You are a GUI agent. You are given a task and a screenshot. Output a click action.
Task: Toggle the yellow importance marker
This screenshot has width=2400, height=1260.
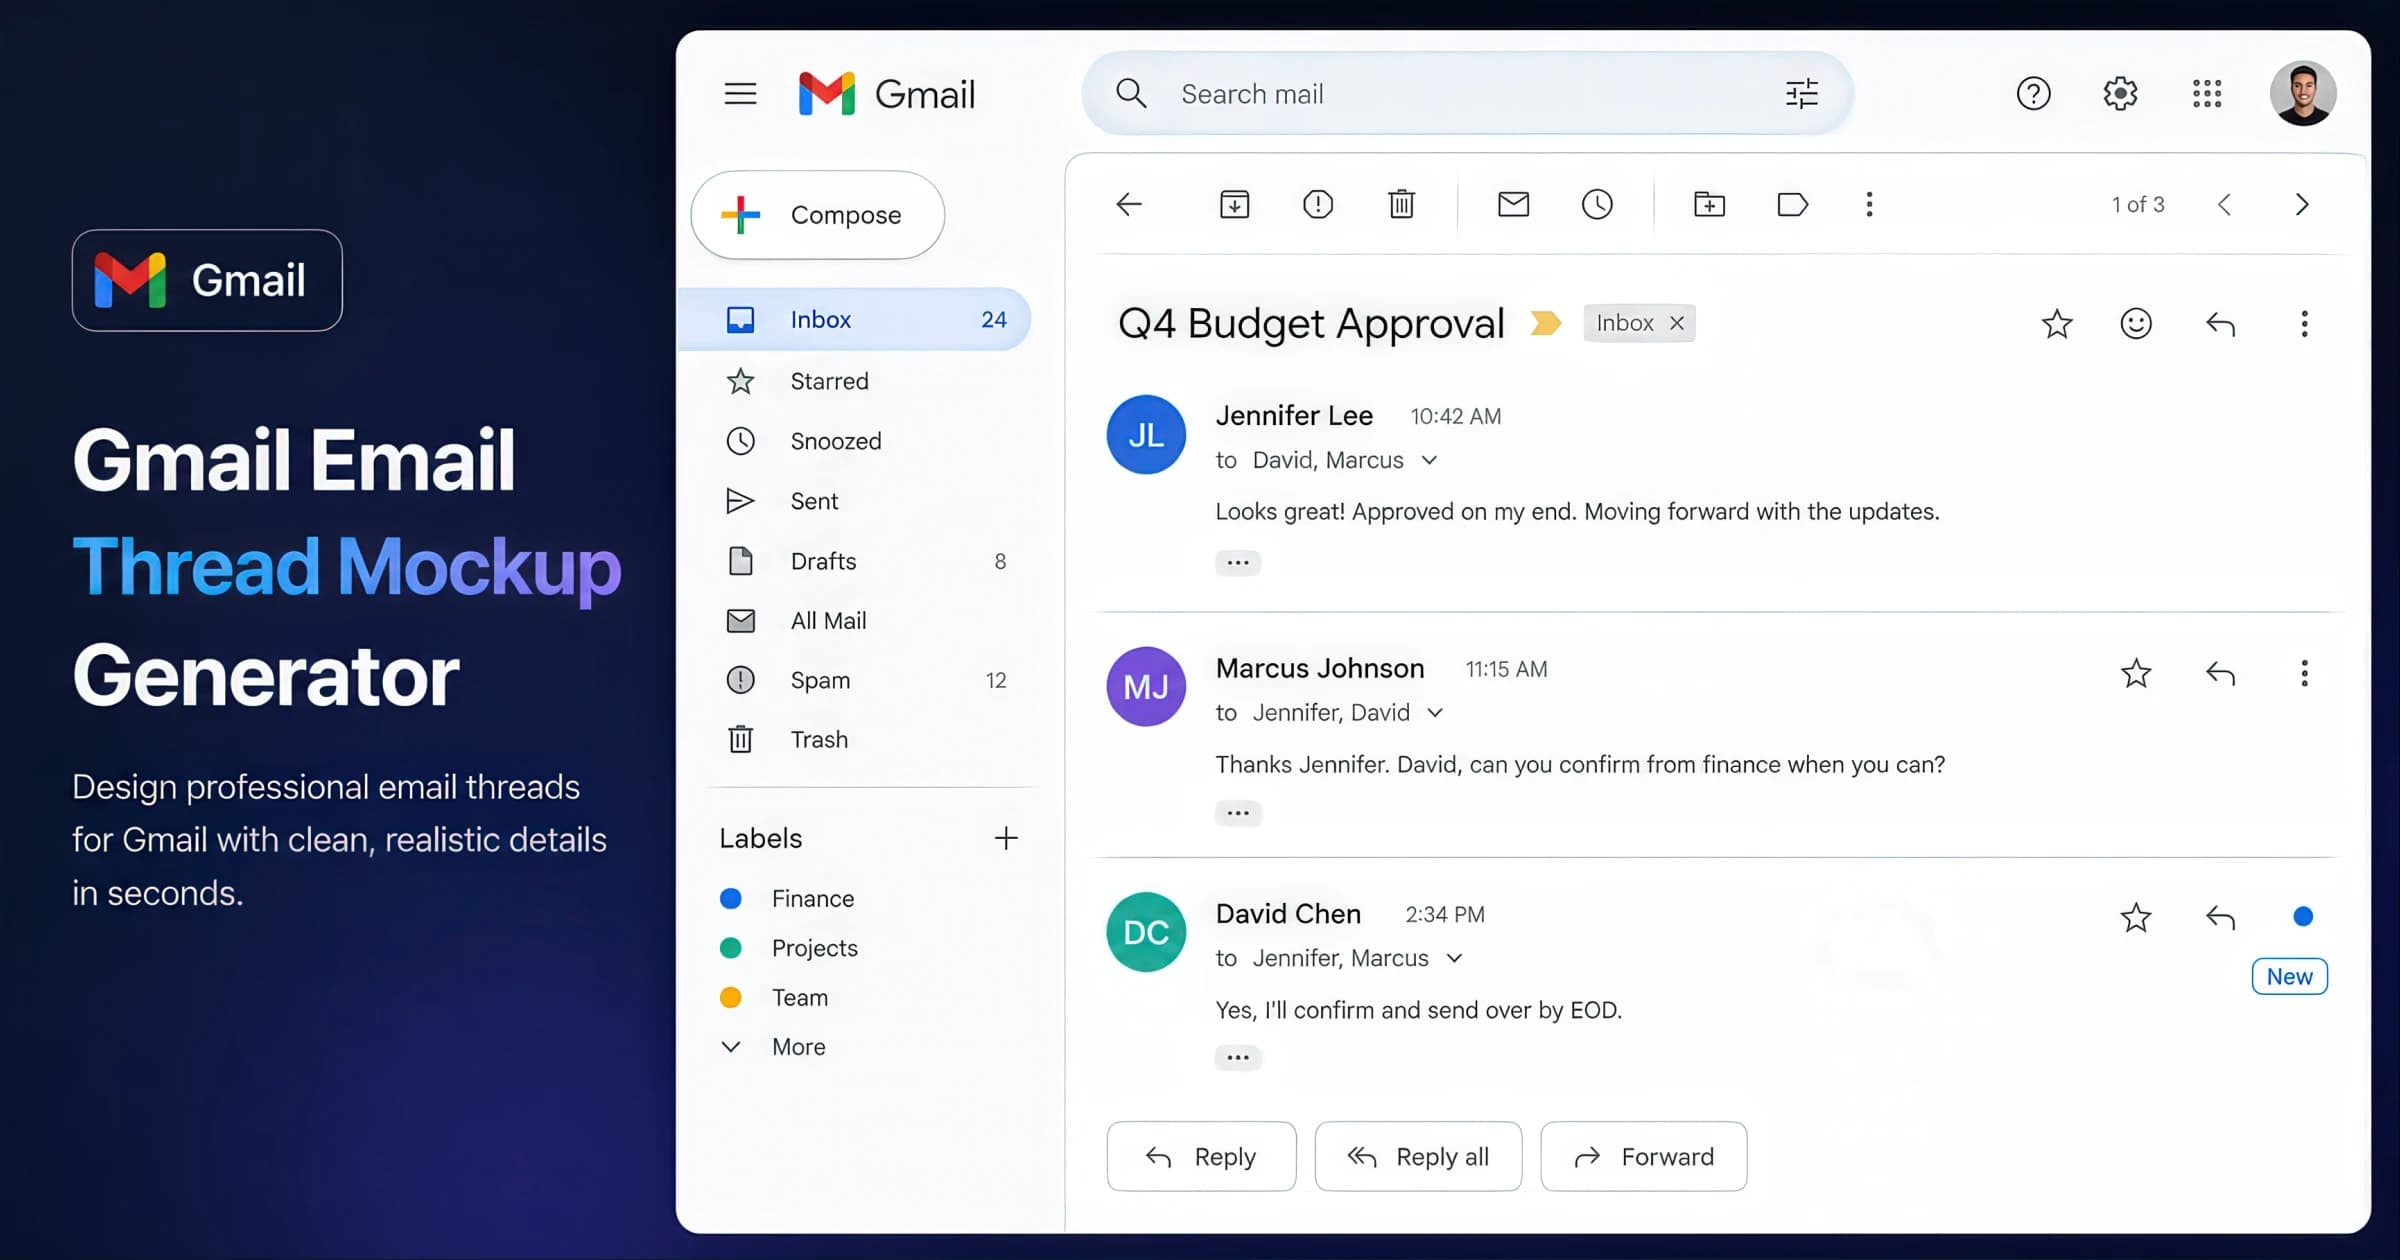coord(1545,323)
